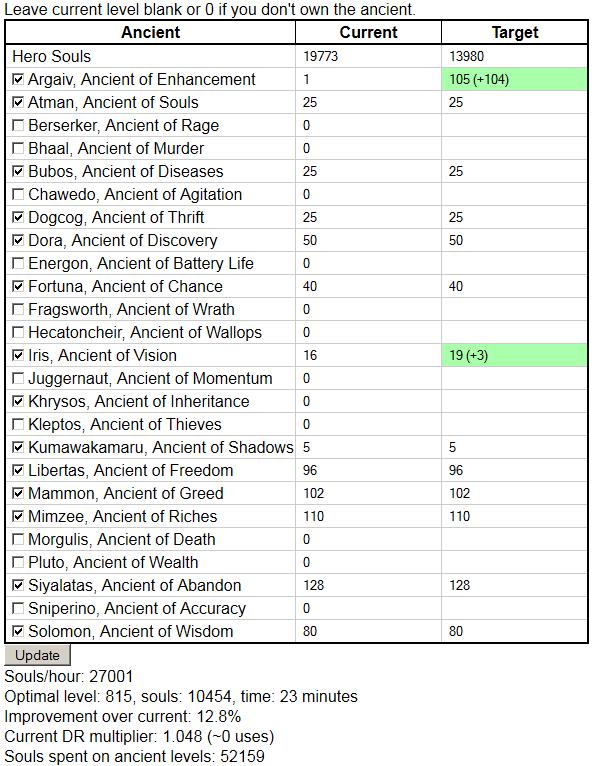602x766 pixels.
Task: Edit the Hero Souls current value 19773
Action: tap(368, 56)
